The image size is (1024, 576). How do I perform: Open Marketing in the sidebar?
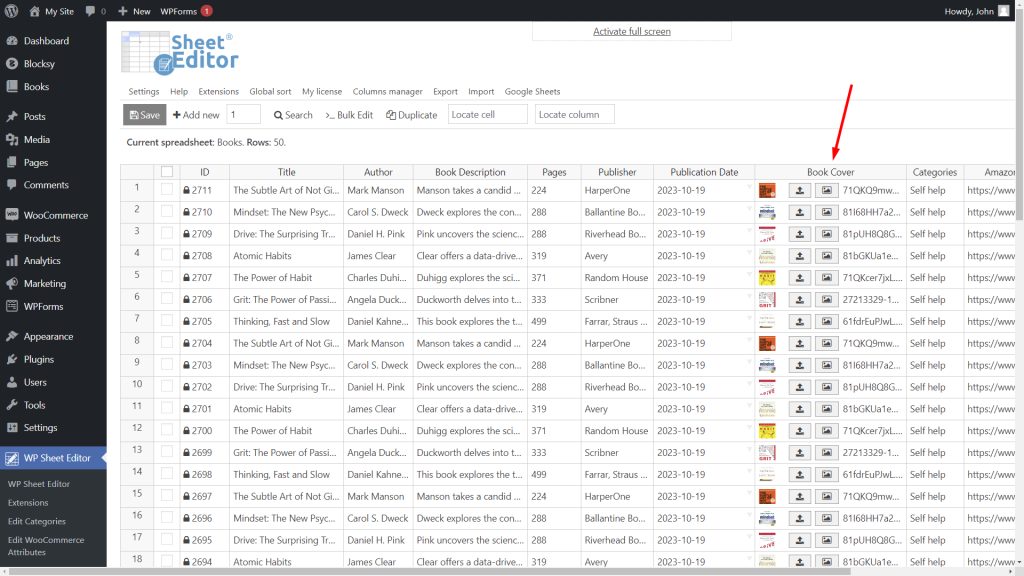click(x=44, y=283)
